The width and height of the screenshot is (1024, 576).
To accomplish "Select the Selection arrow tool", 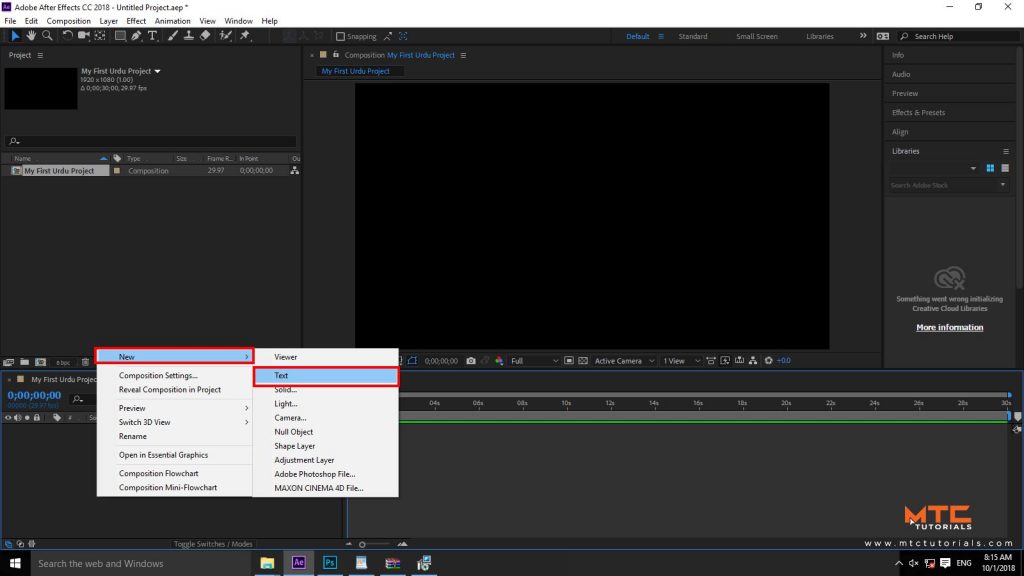I will click(x=14, y=36).
